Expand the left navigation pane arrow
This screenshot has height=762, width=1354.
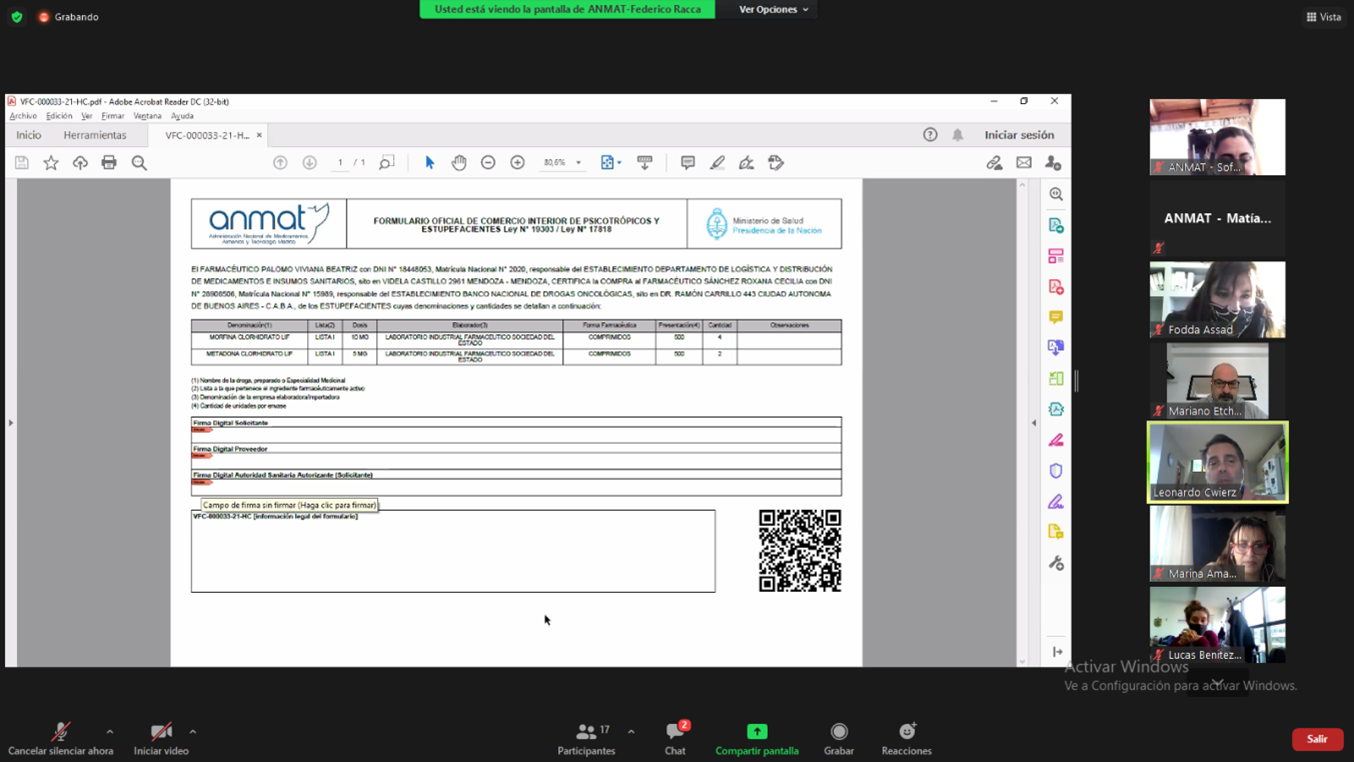point(11,423)
